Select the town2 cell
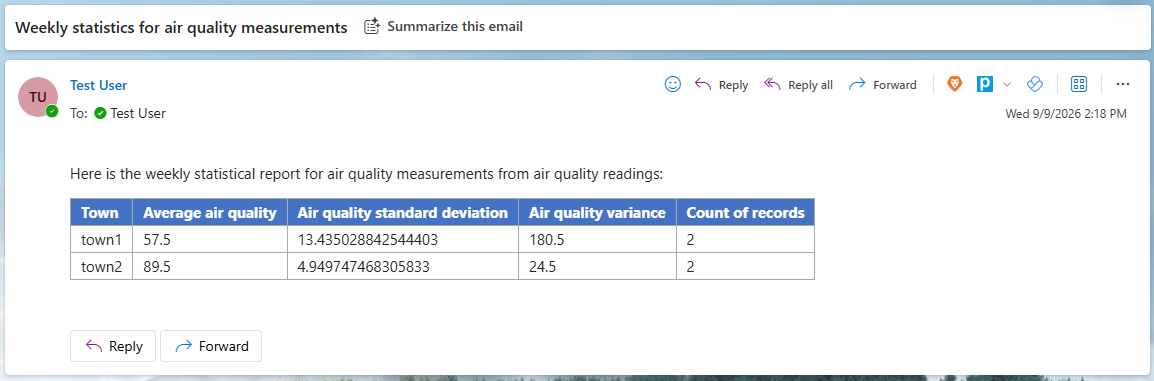This screenshot has height=381, width=1154. pos(101,266)
